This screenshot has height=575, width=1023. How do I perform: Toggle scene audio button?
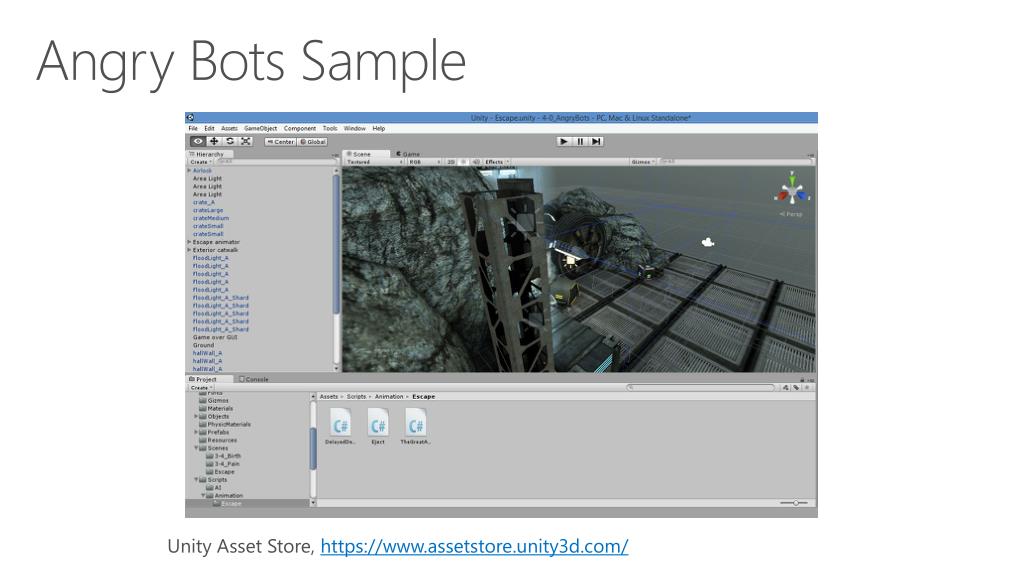pyautogui.click(x=476, y=162)
